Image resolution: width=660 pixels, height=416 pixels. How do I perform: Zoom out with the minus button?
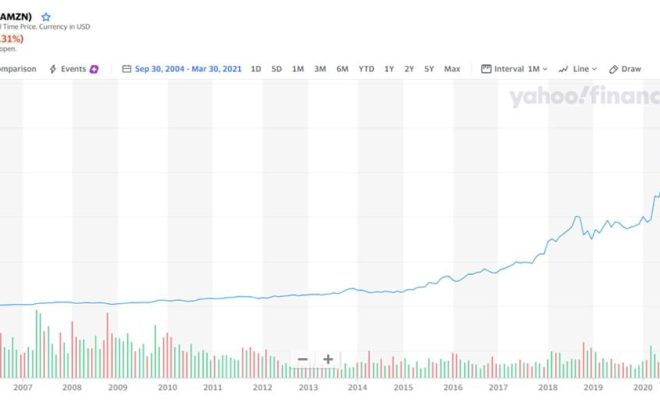point(303,359)
